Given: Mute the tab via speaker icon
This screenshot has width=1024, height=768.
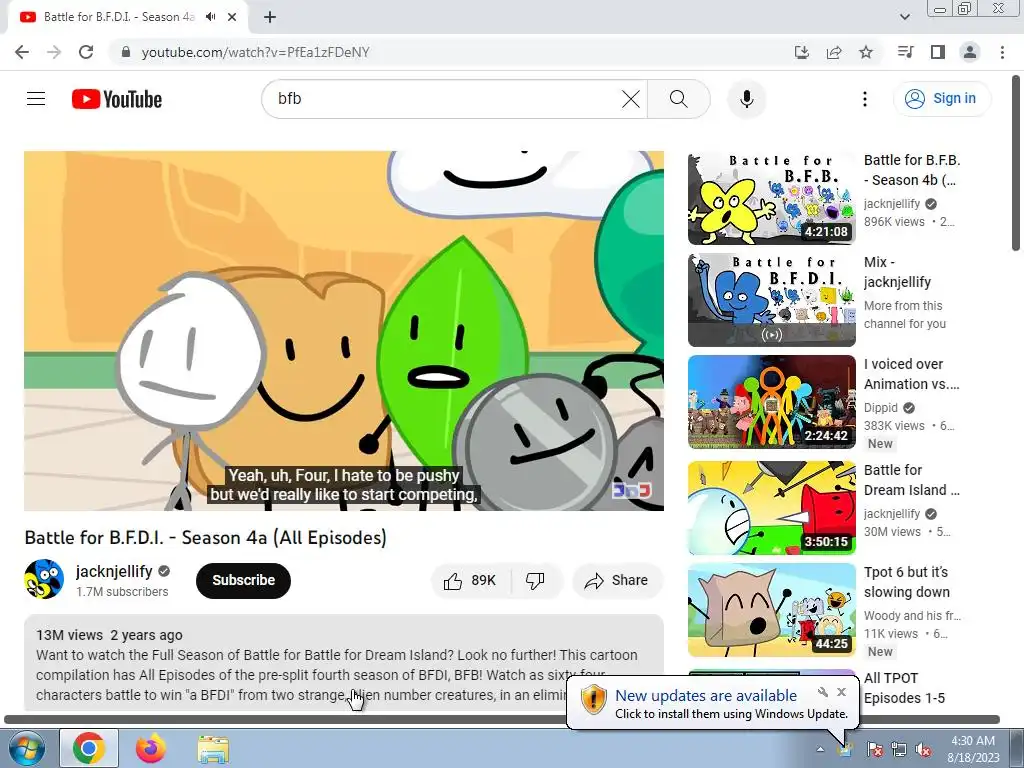Looking at the screenshot, I should coord(210,17).
